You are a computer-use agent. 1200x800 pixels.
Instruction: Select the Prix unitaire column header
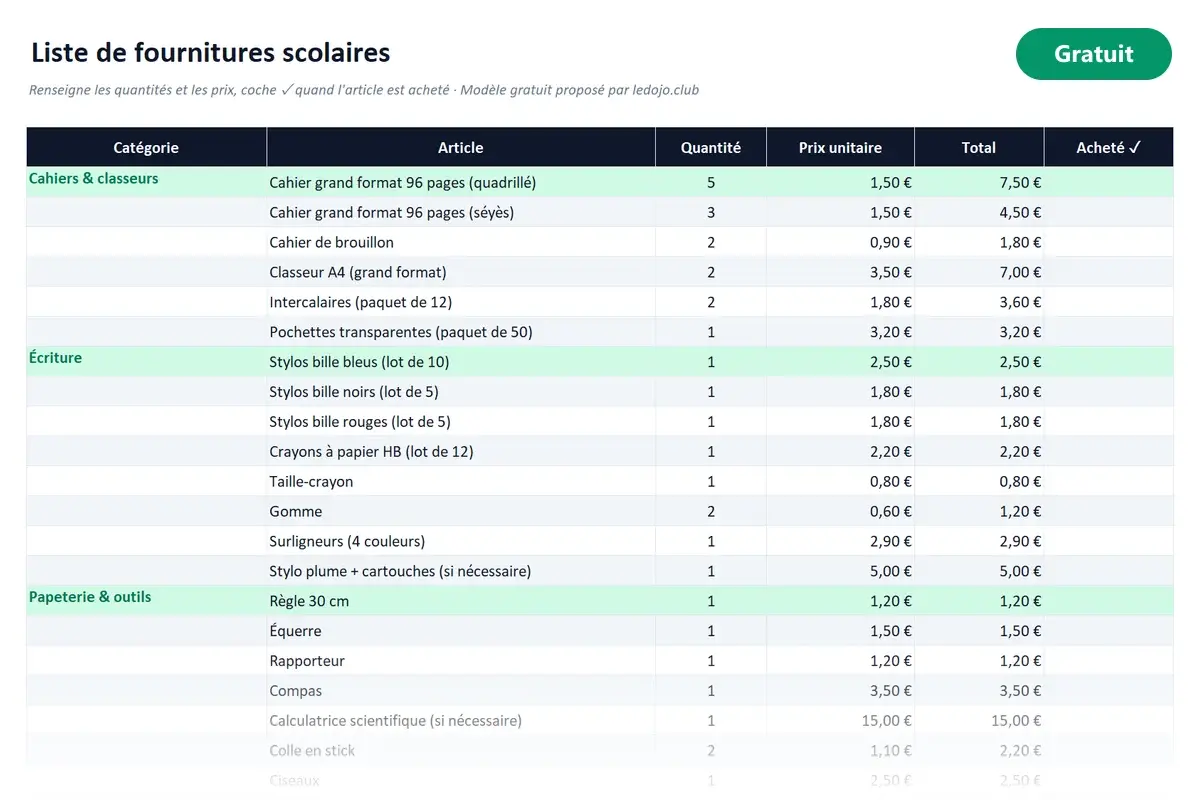840,147
